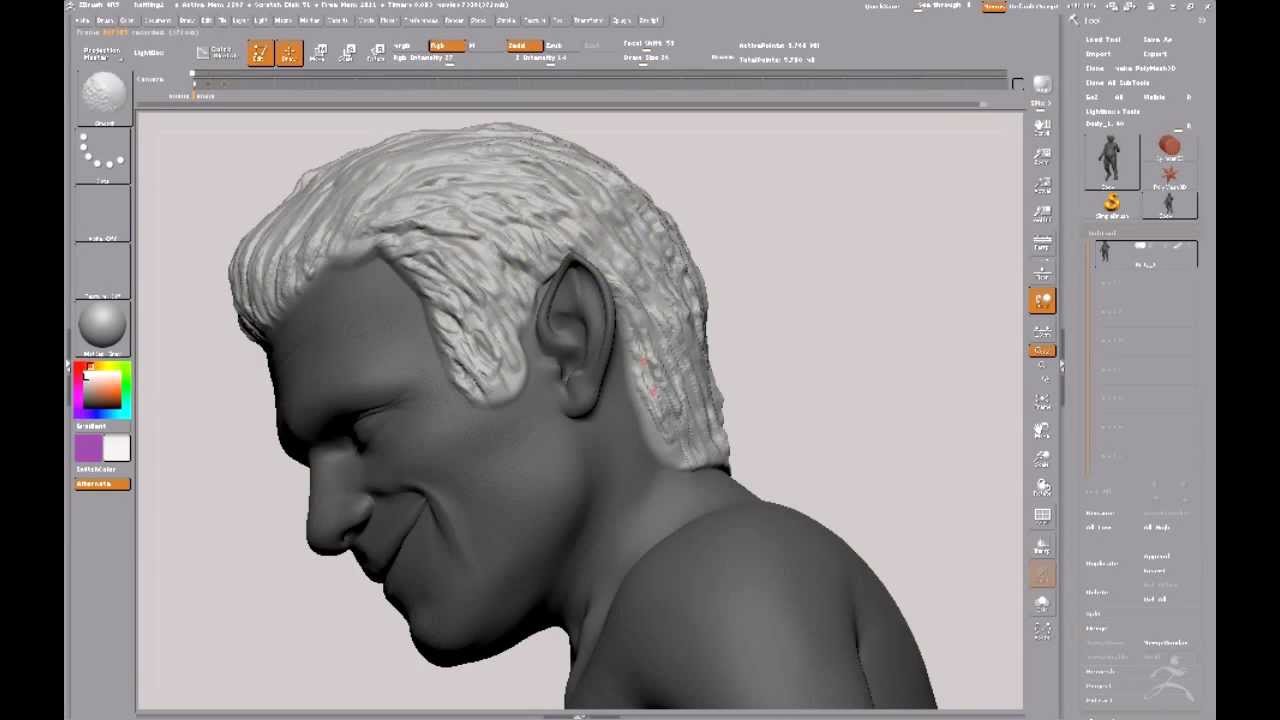This screenshot has width=1280, height=720.
Task: Toggle the PolyF polyframe icon
Action: point(1042,517)
